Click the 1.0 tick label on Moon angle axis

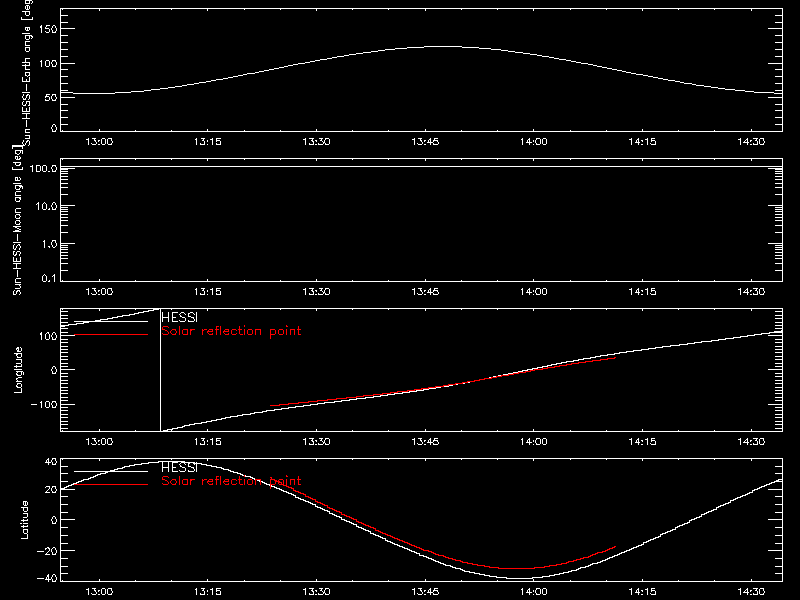pos(49,244)
